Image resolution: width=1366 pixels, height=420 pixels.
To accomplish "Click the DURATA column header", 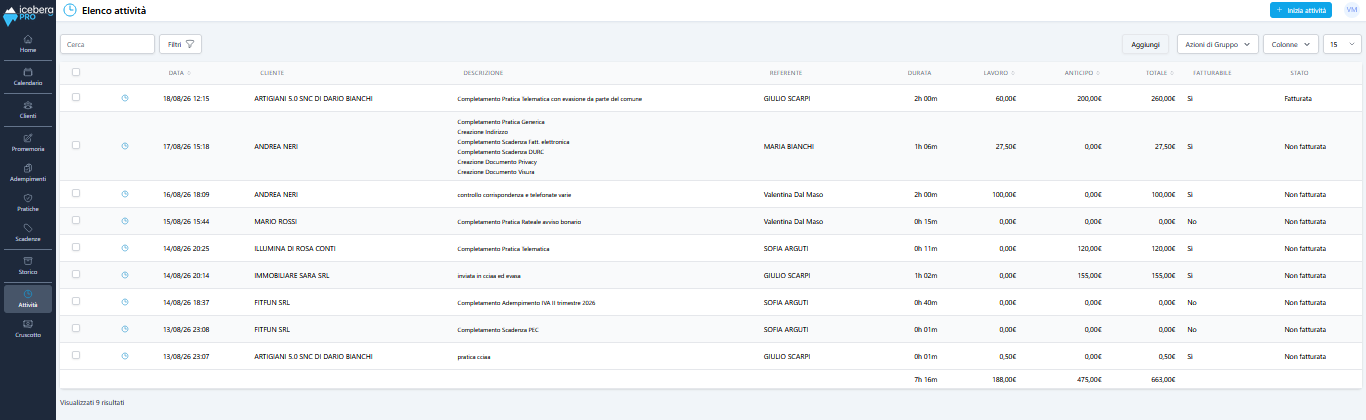I will click(x=920, y=73).
